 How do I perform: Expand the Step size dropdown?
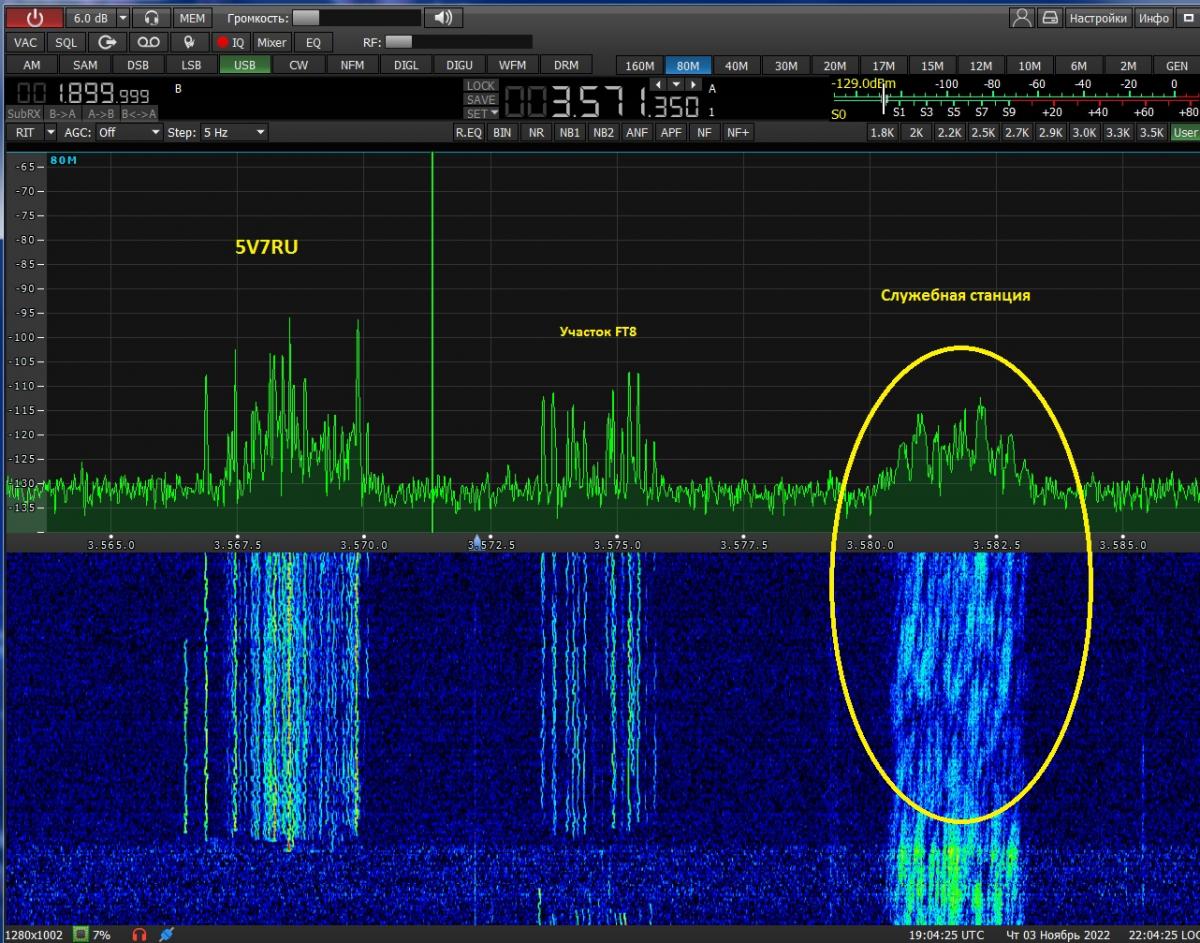pos(234,132)
